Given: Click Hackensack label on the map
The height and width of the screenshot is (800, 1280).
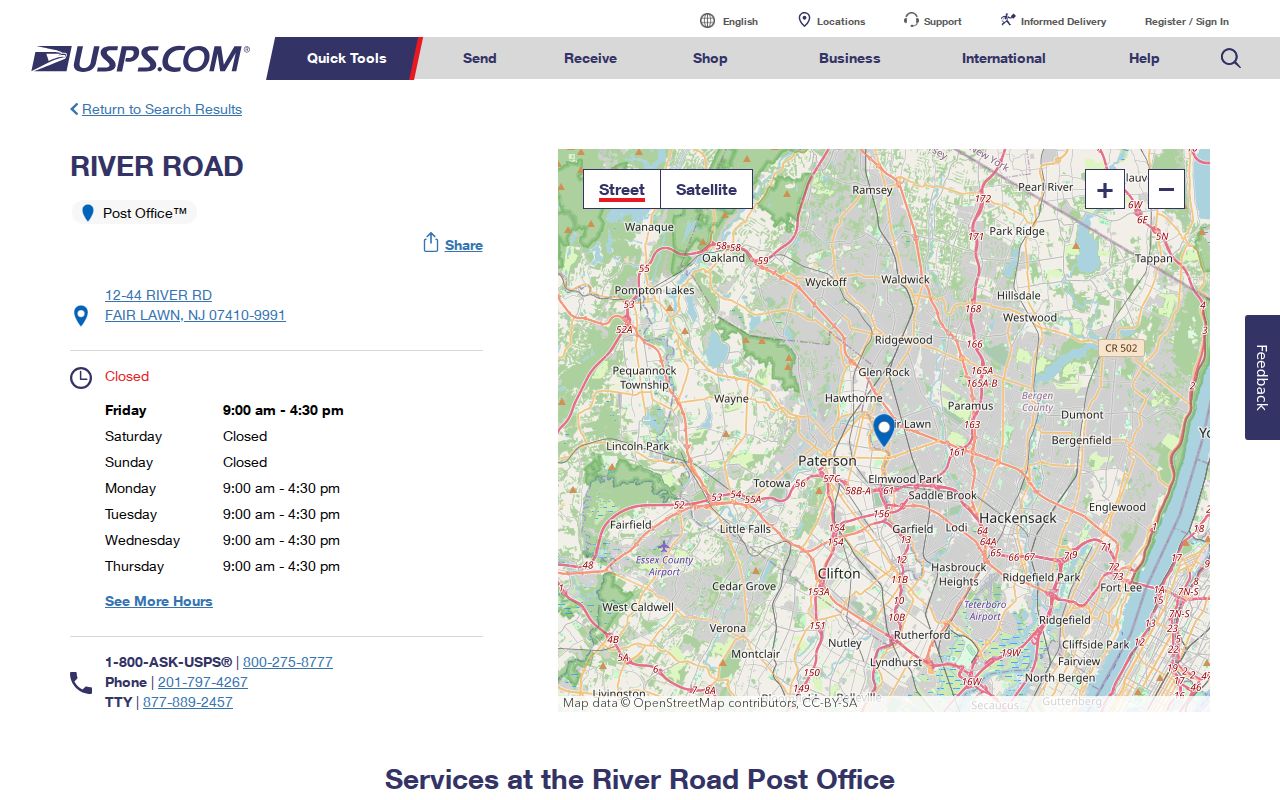Looking at the screenshot, I should coord(1018,518).
